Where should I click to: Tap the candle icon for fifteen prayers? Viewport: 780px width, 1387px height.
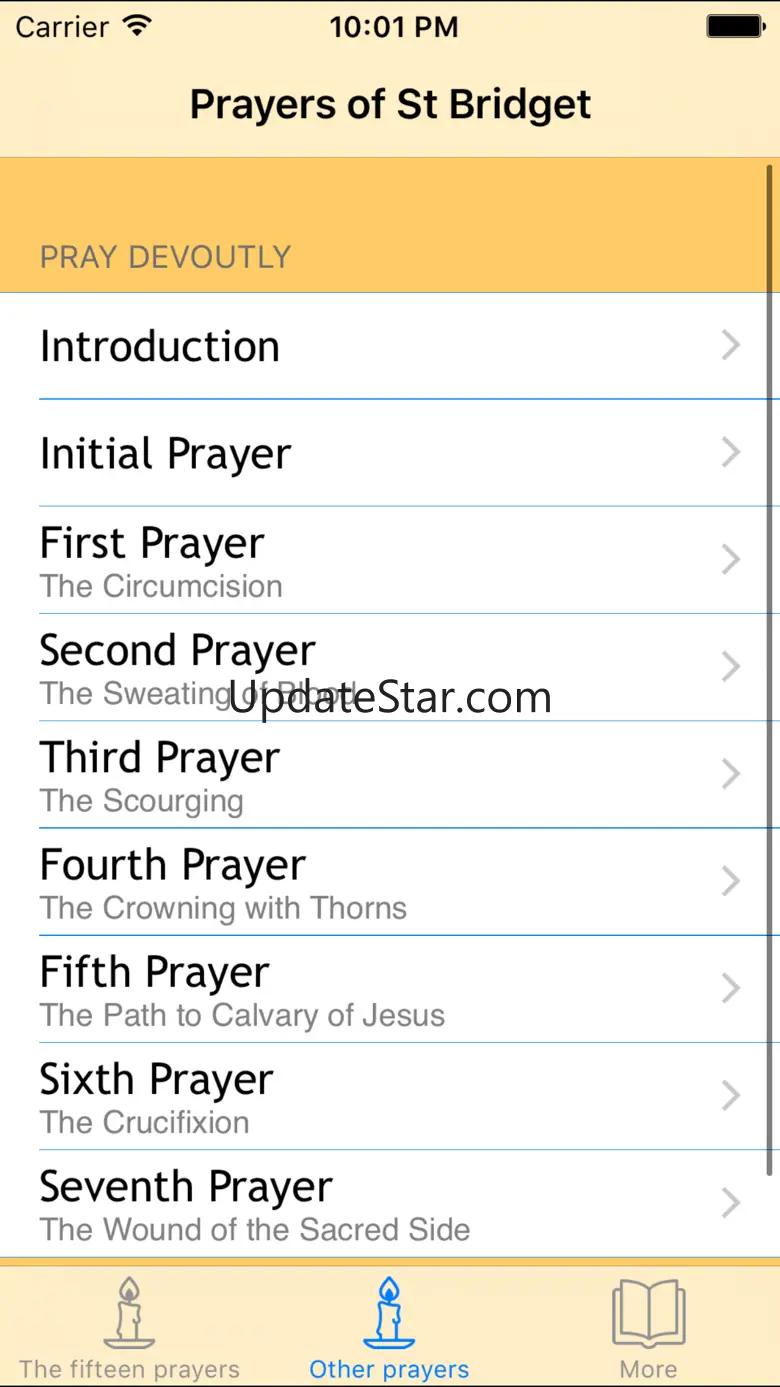click(x=129, y=1312)
